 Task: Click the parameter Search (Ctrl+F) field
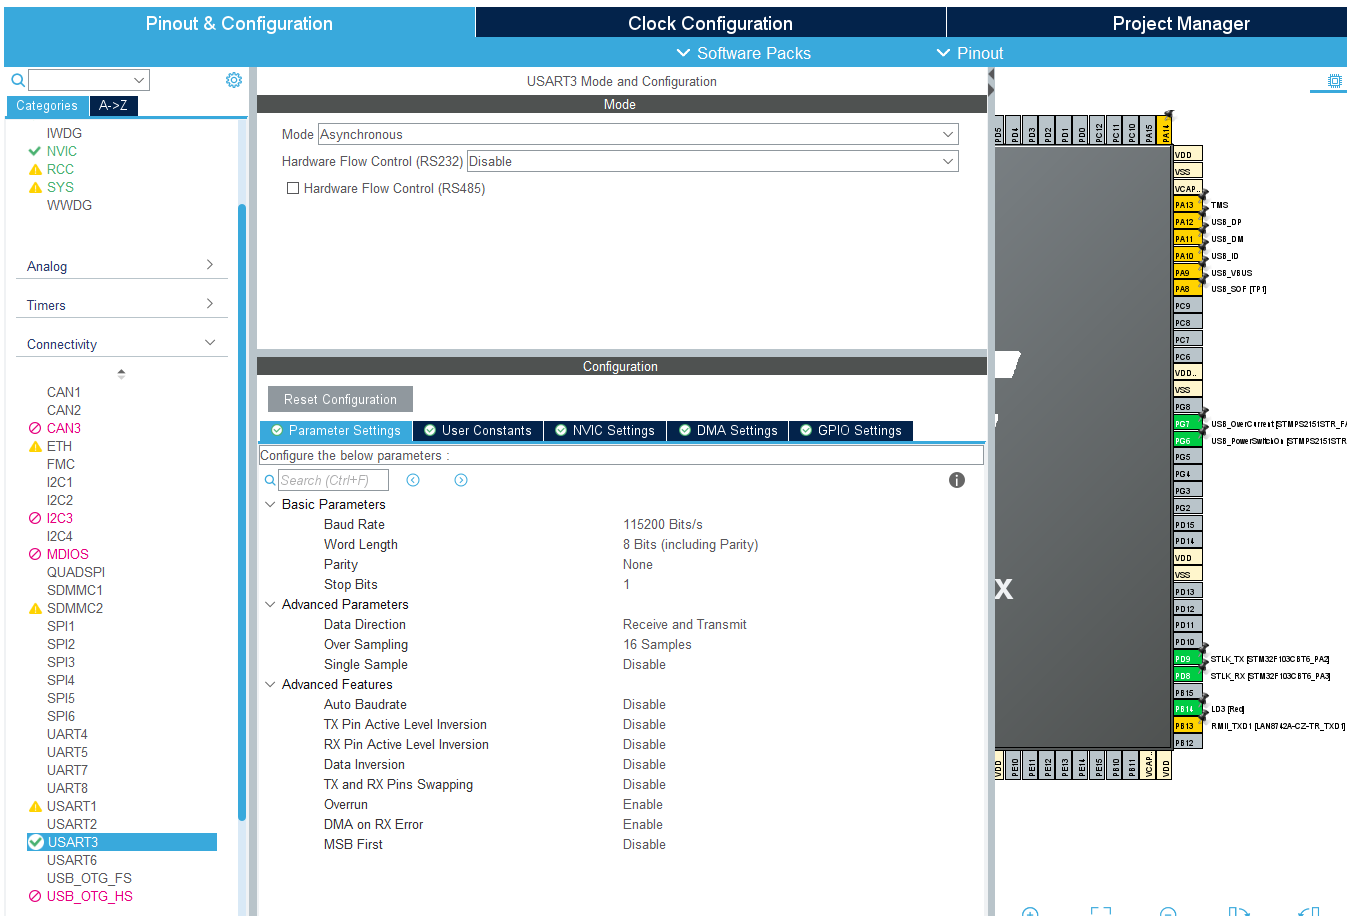click(333, 480)
